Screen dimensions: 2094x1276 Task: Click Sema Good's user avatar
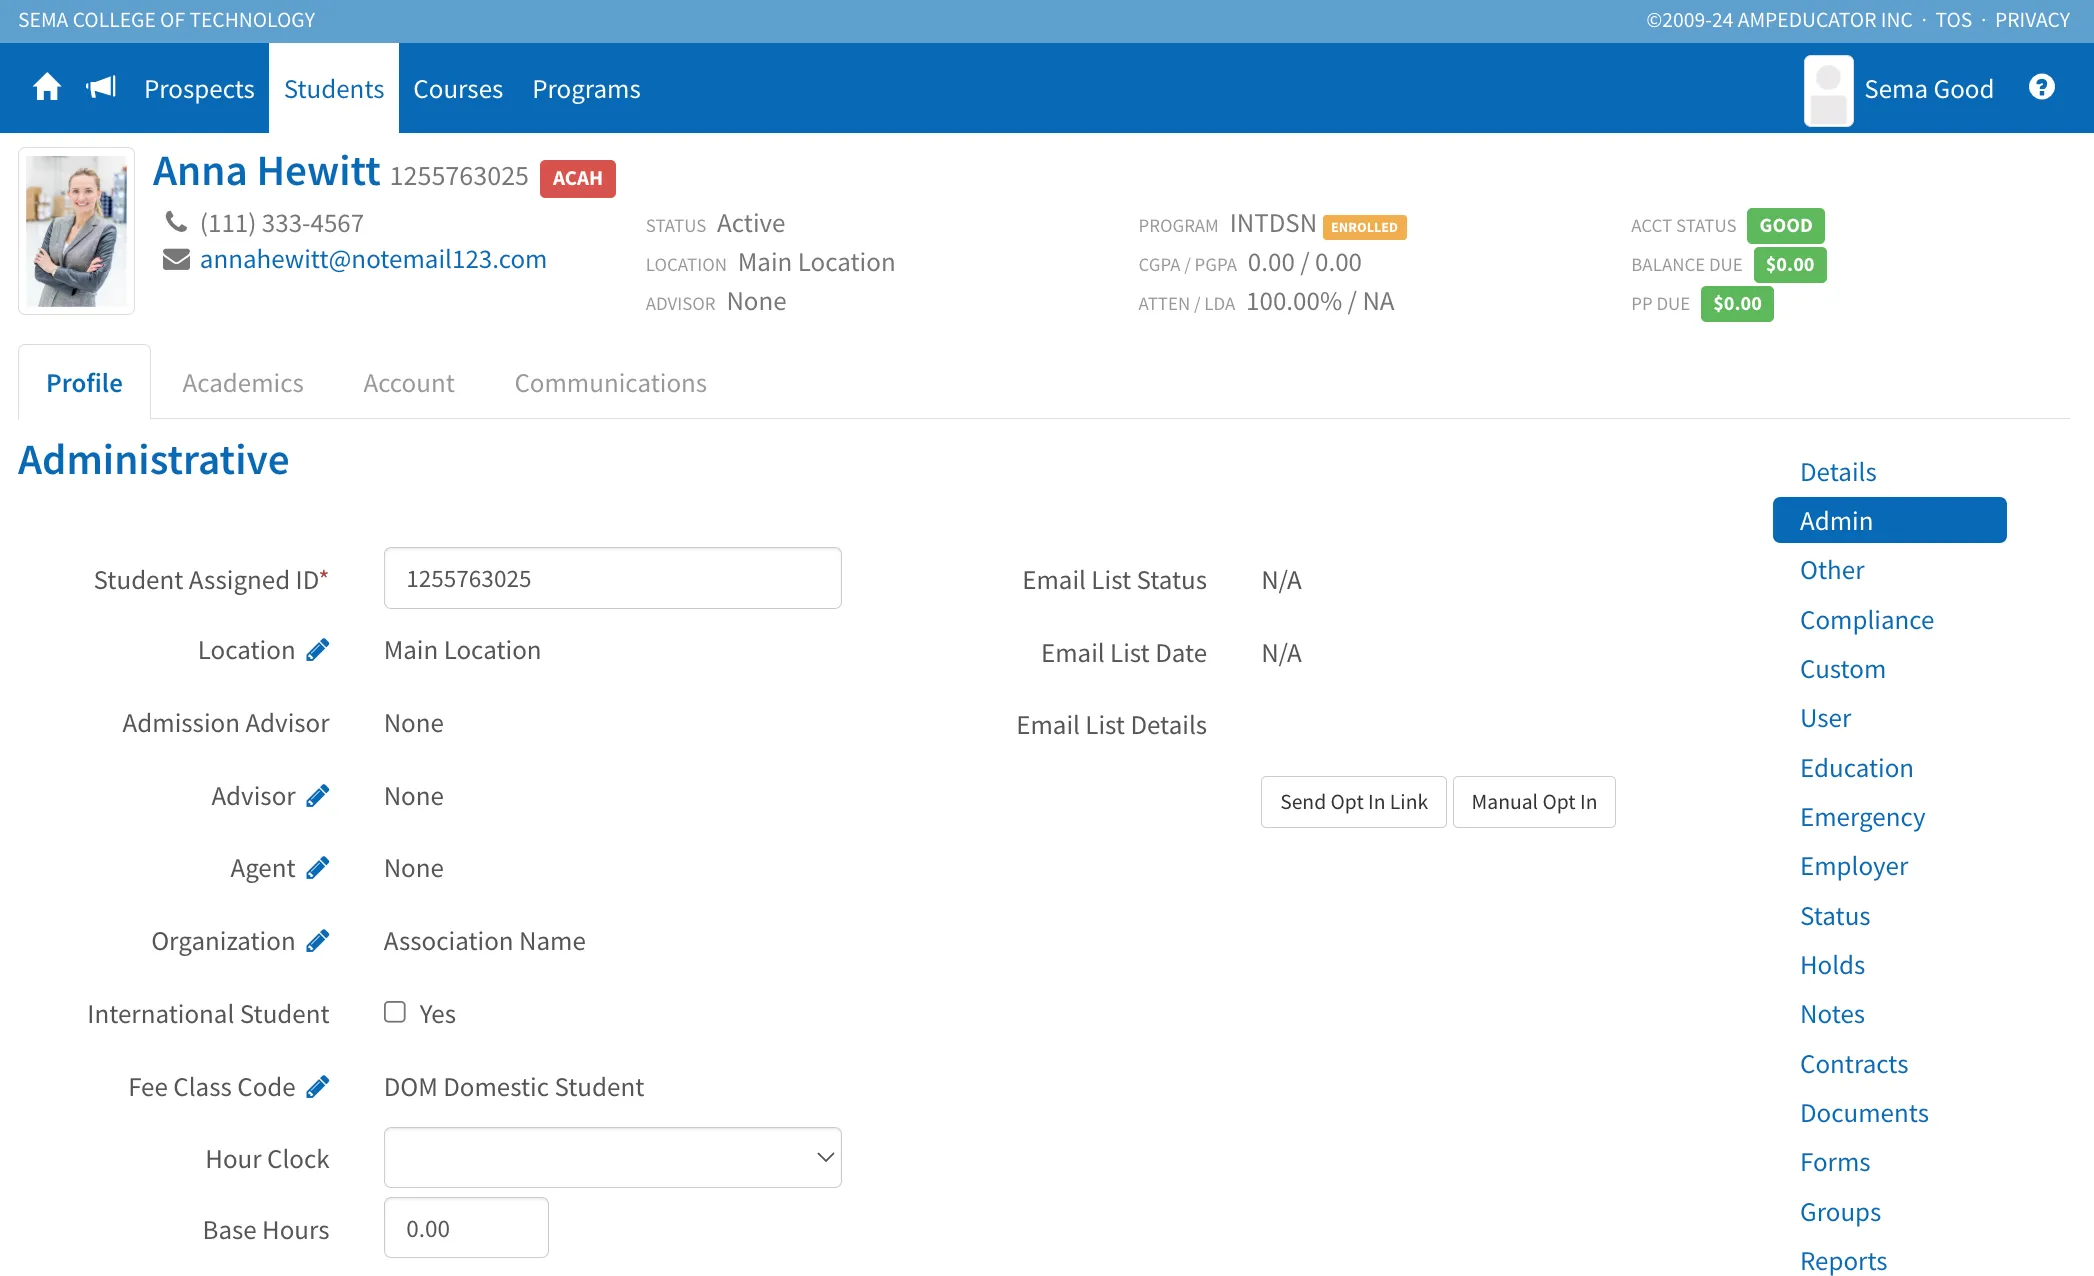pyautogui.click(x=1828, y=90)
